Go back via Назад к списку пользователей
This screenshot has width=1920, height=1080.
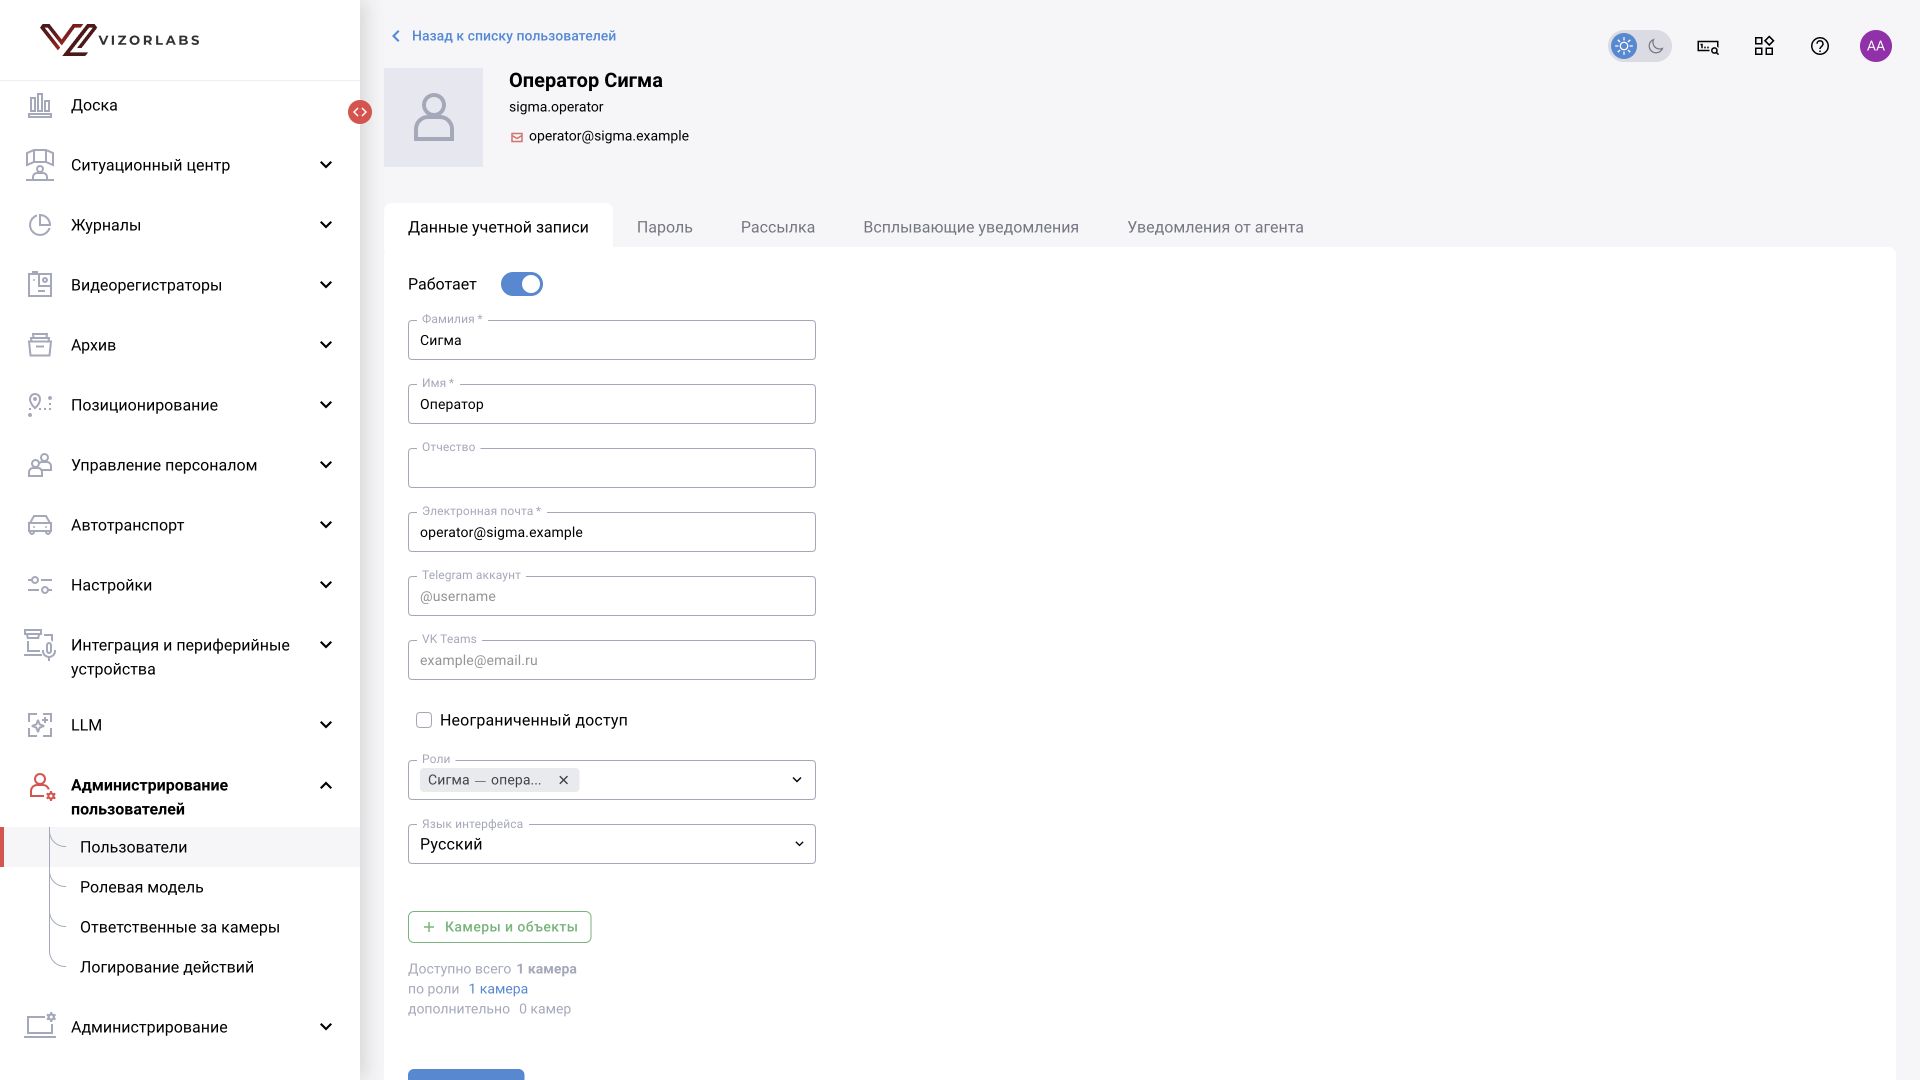coord(503,36)
